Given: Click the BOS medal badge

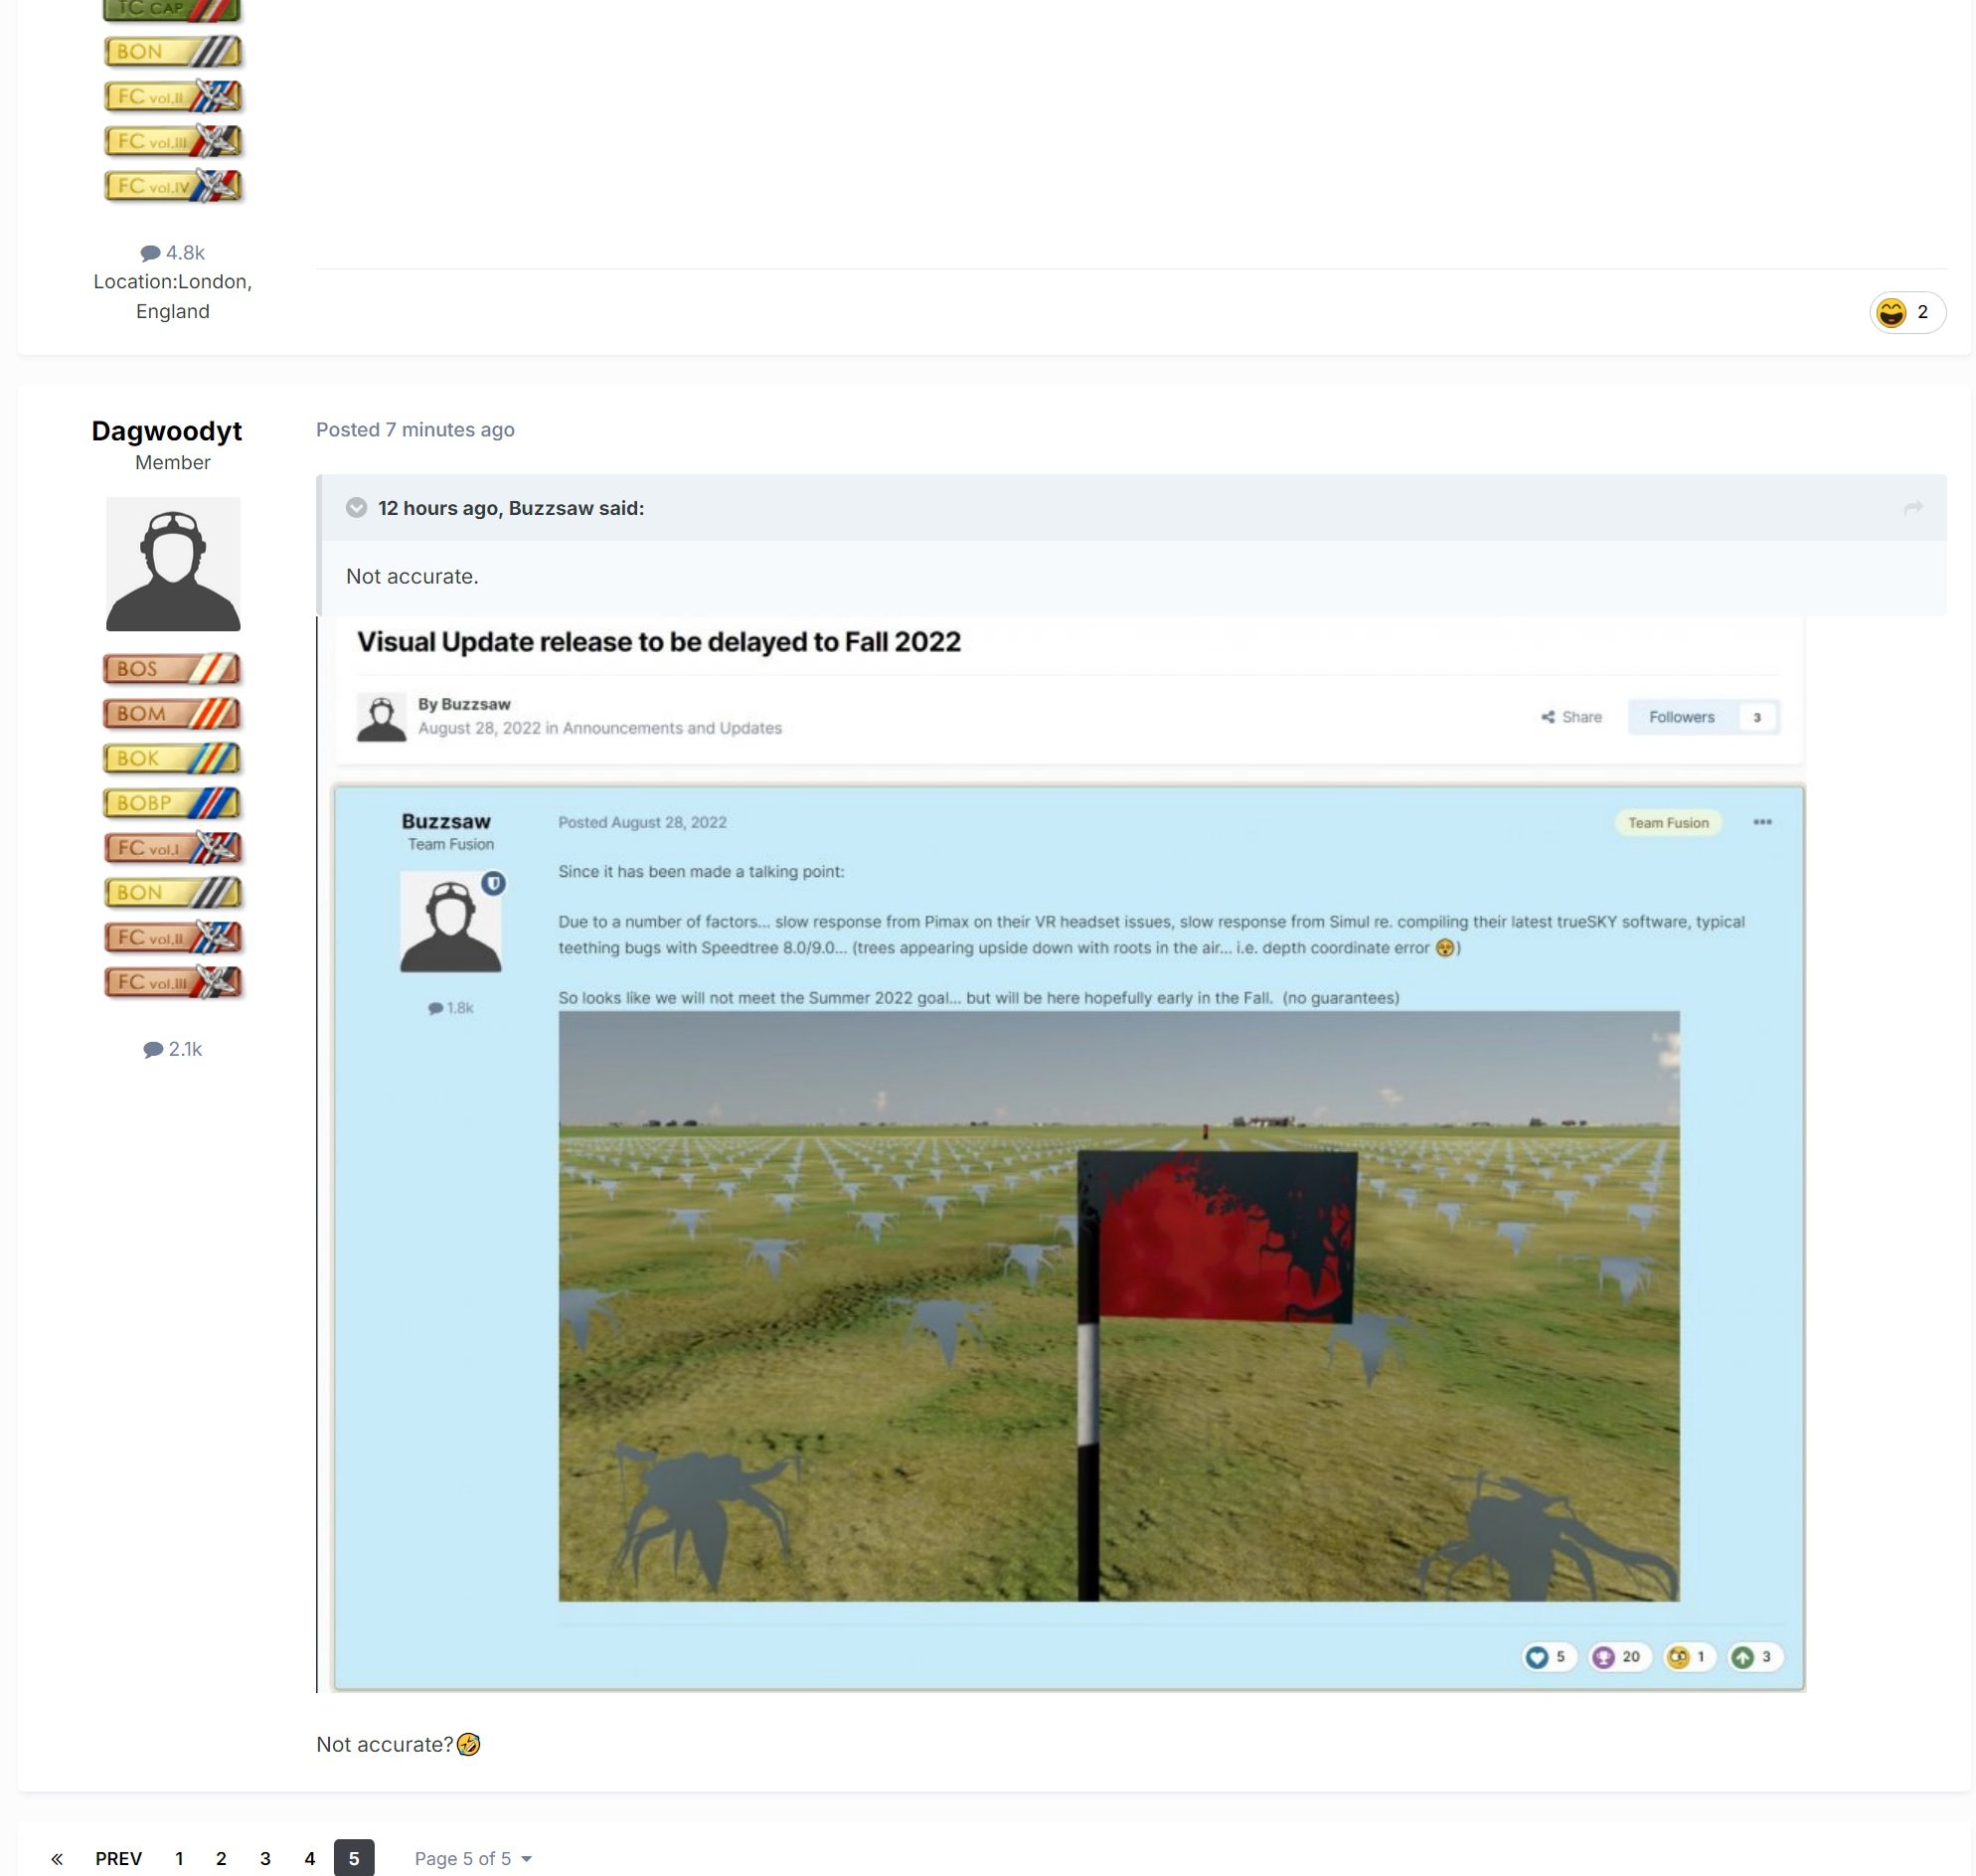Looking at the screenshot, I should click(172, 669).
